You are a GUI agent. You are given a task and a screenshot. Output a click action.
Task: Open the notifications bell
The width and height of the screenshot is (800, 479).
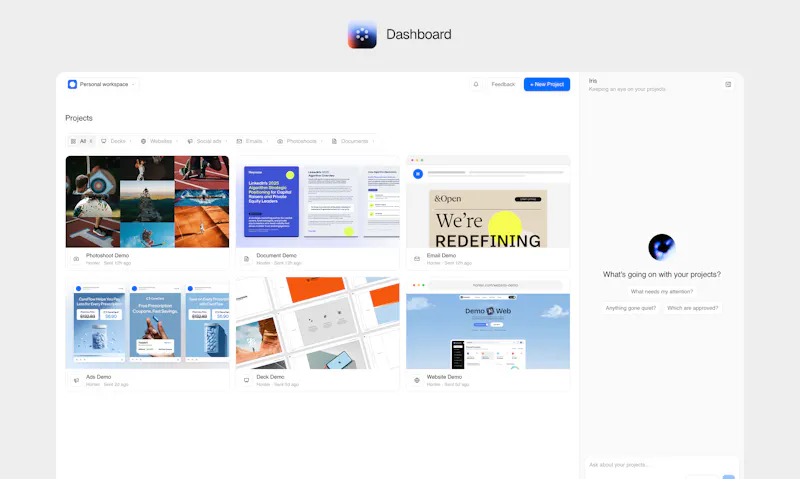476,84
